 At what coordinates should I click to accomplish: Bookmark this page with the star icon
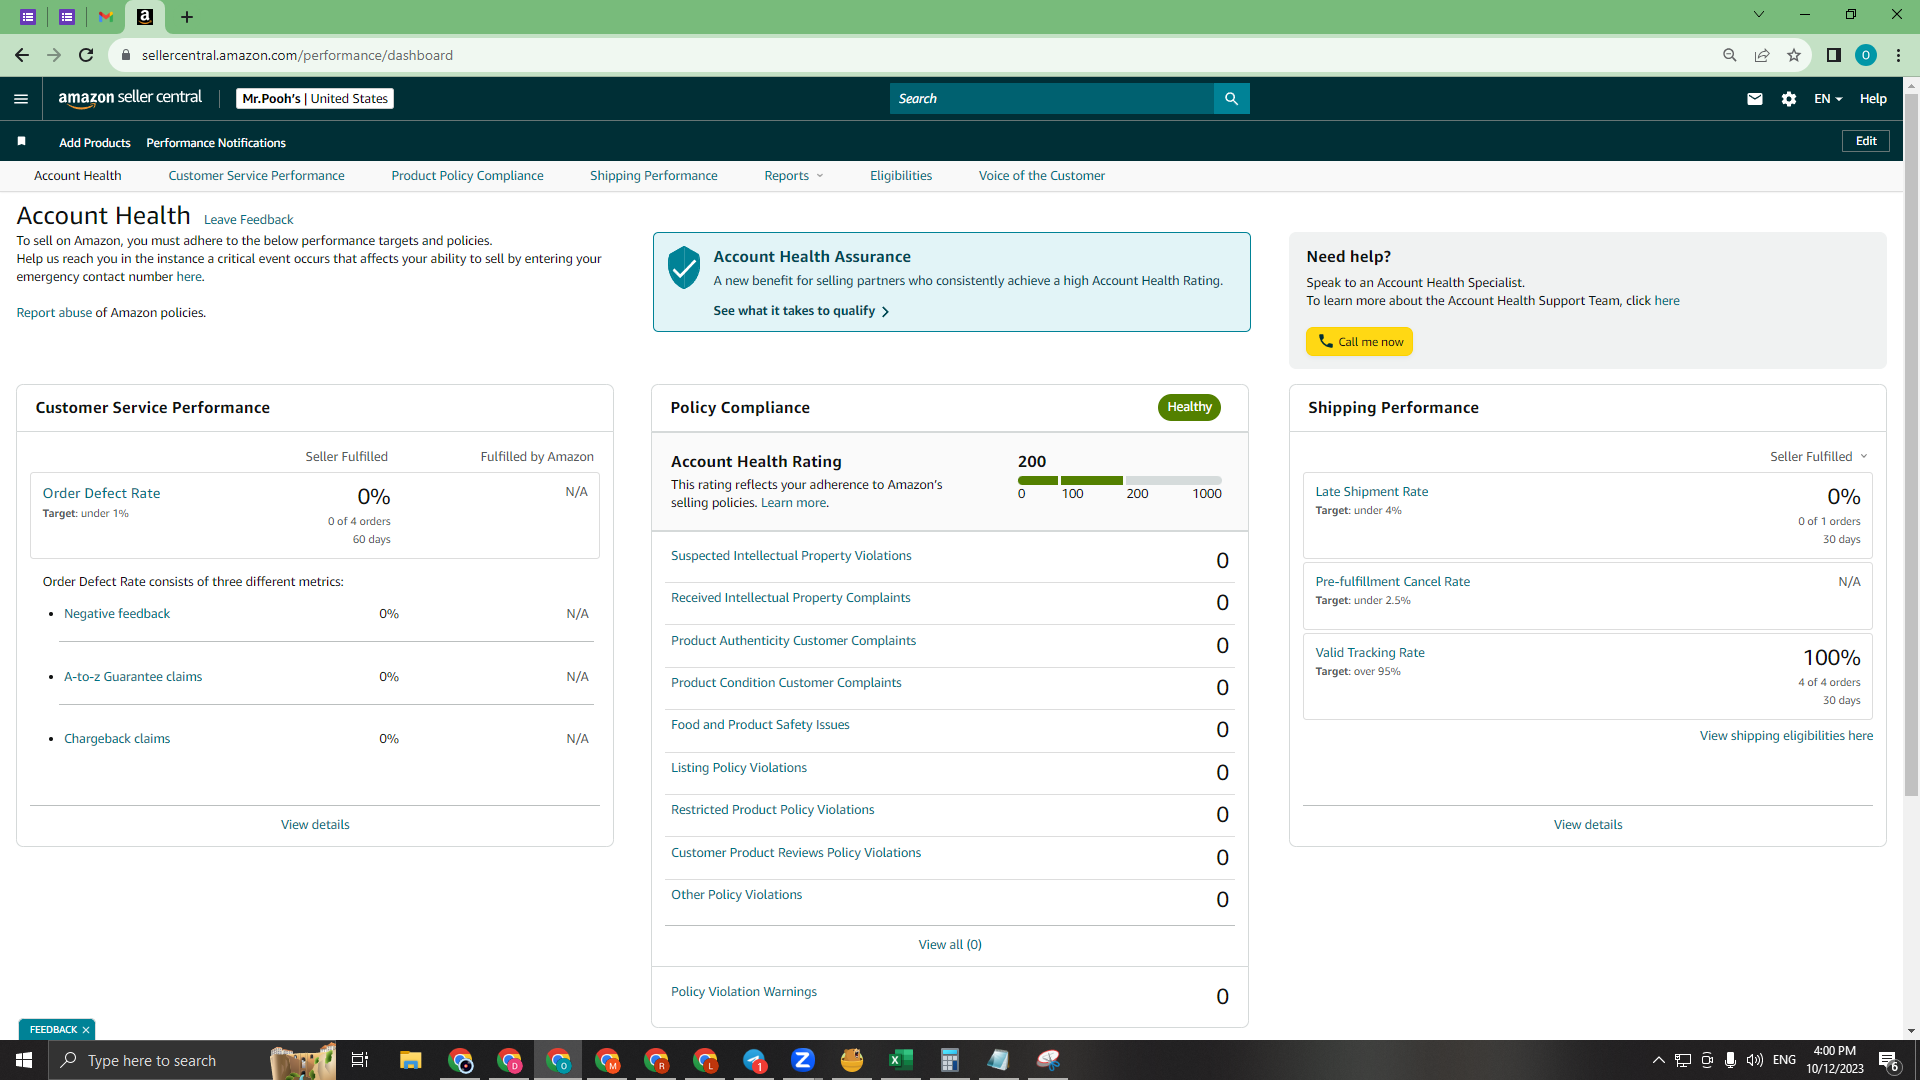1794,55
